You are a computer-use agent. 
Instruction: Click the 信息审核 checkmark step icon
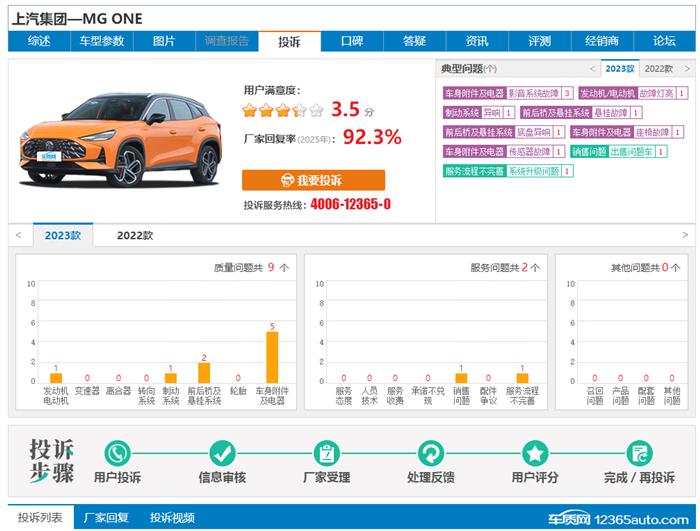222,453
